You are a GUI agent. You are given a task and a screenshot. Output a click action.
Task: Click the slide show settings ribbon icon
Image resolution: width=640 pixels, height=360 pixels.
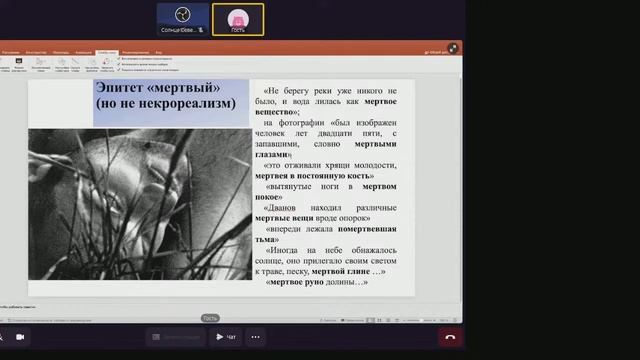(x=62, y=64)
